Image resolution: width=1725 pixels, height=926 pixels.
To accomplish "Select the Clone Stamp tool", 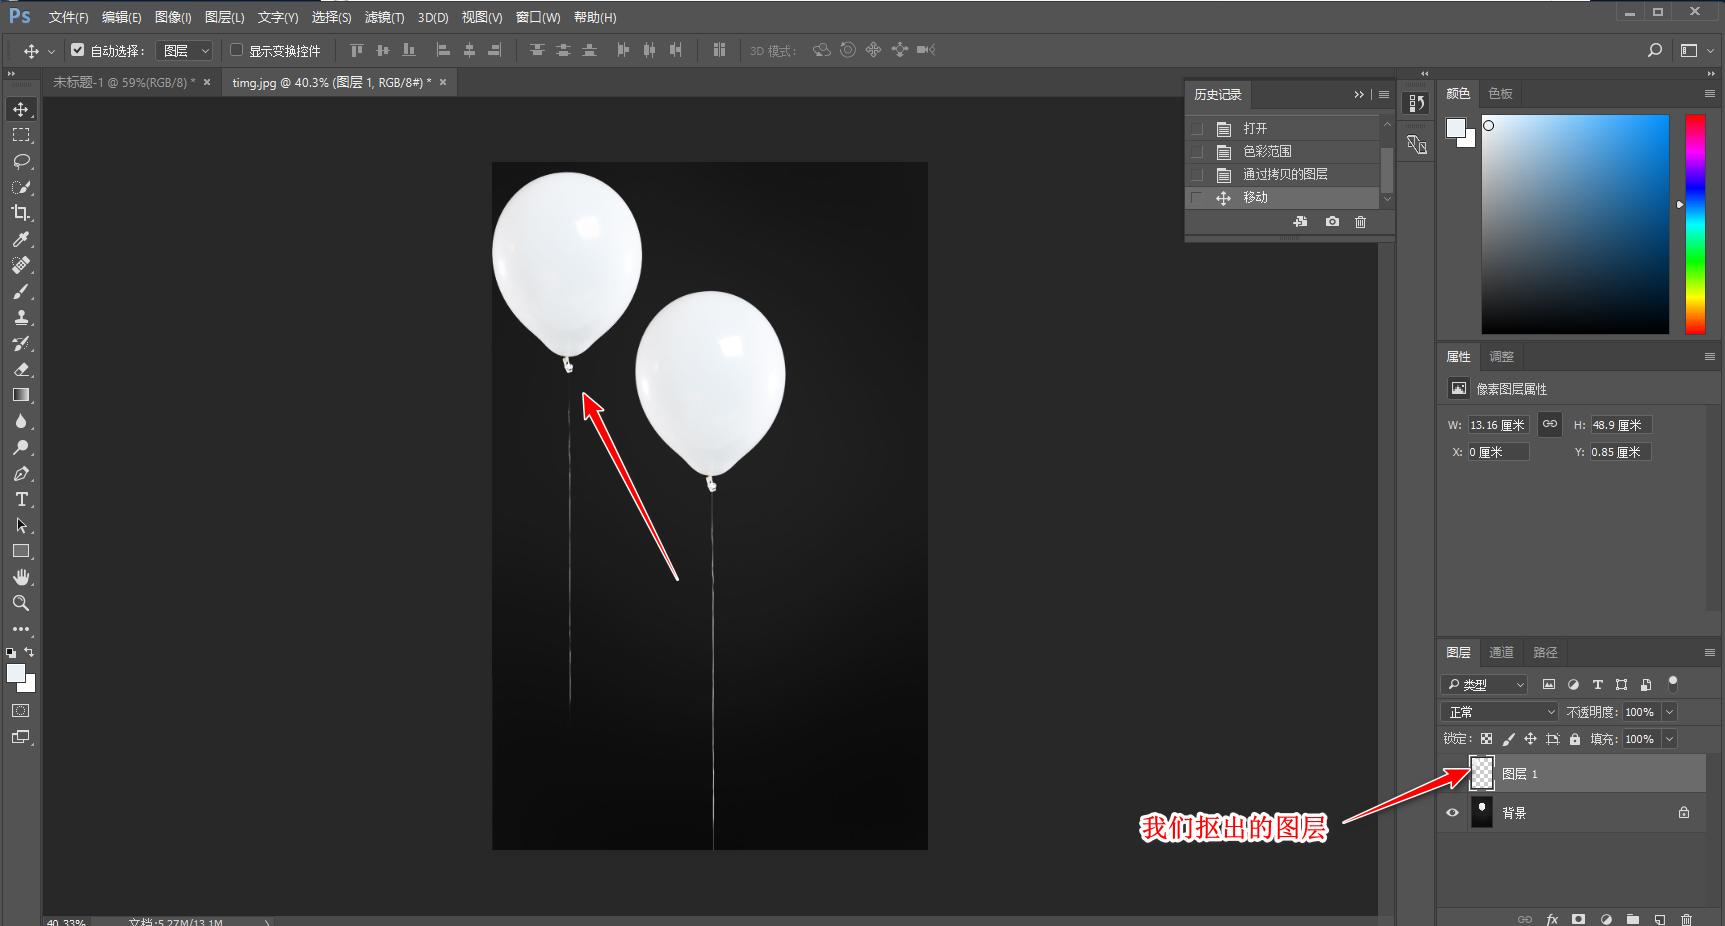I will click(21, 317).
